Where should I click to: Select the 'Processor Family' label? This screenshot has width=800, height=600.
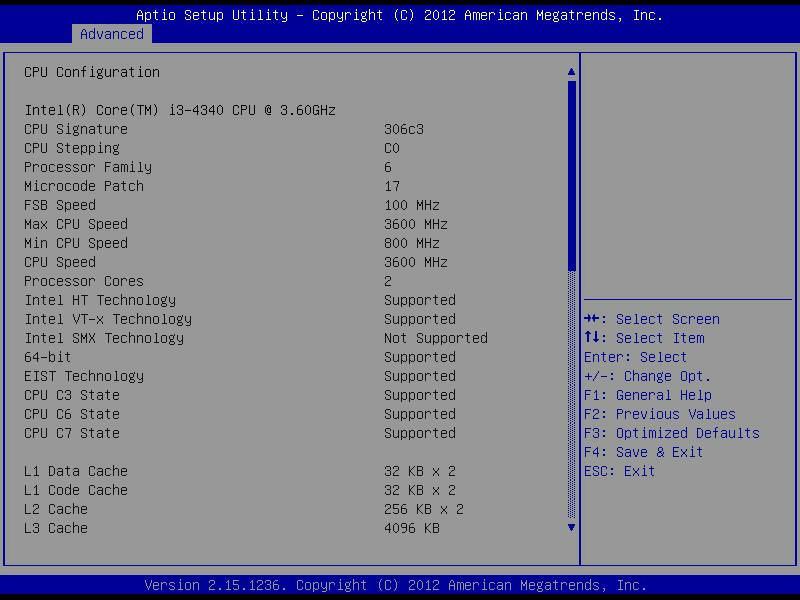click(88, 167)
